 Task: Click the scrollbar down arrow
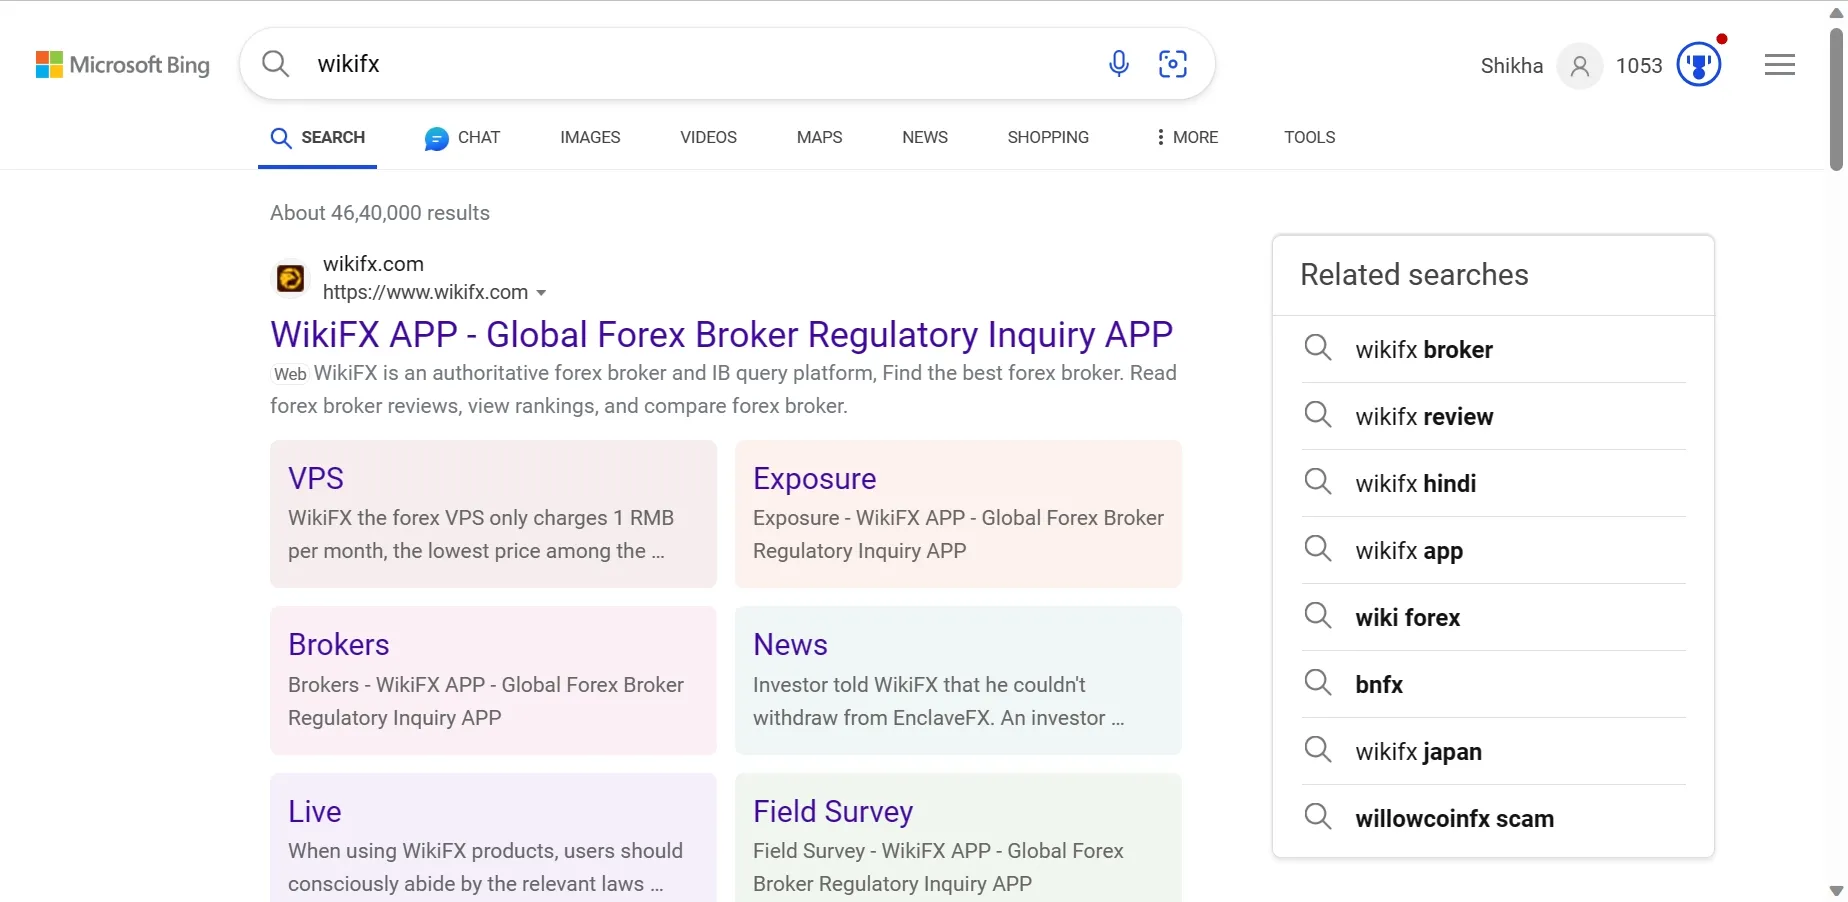tap(1836, 890)
